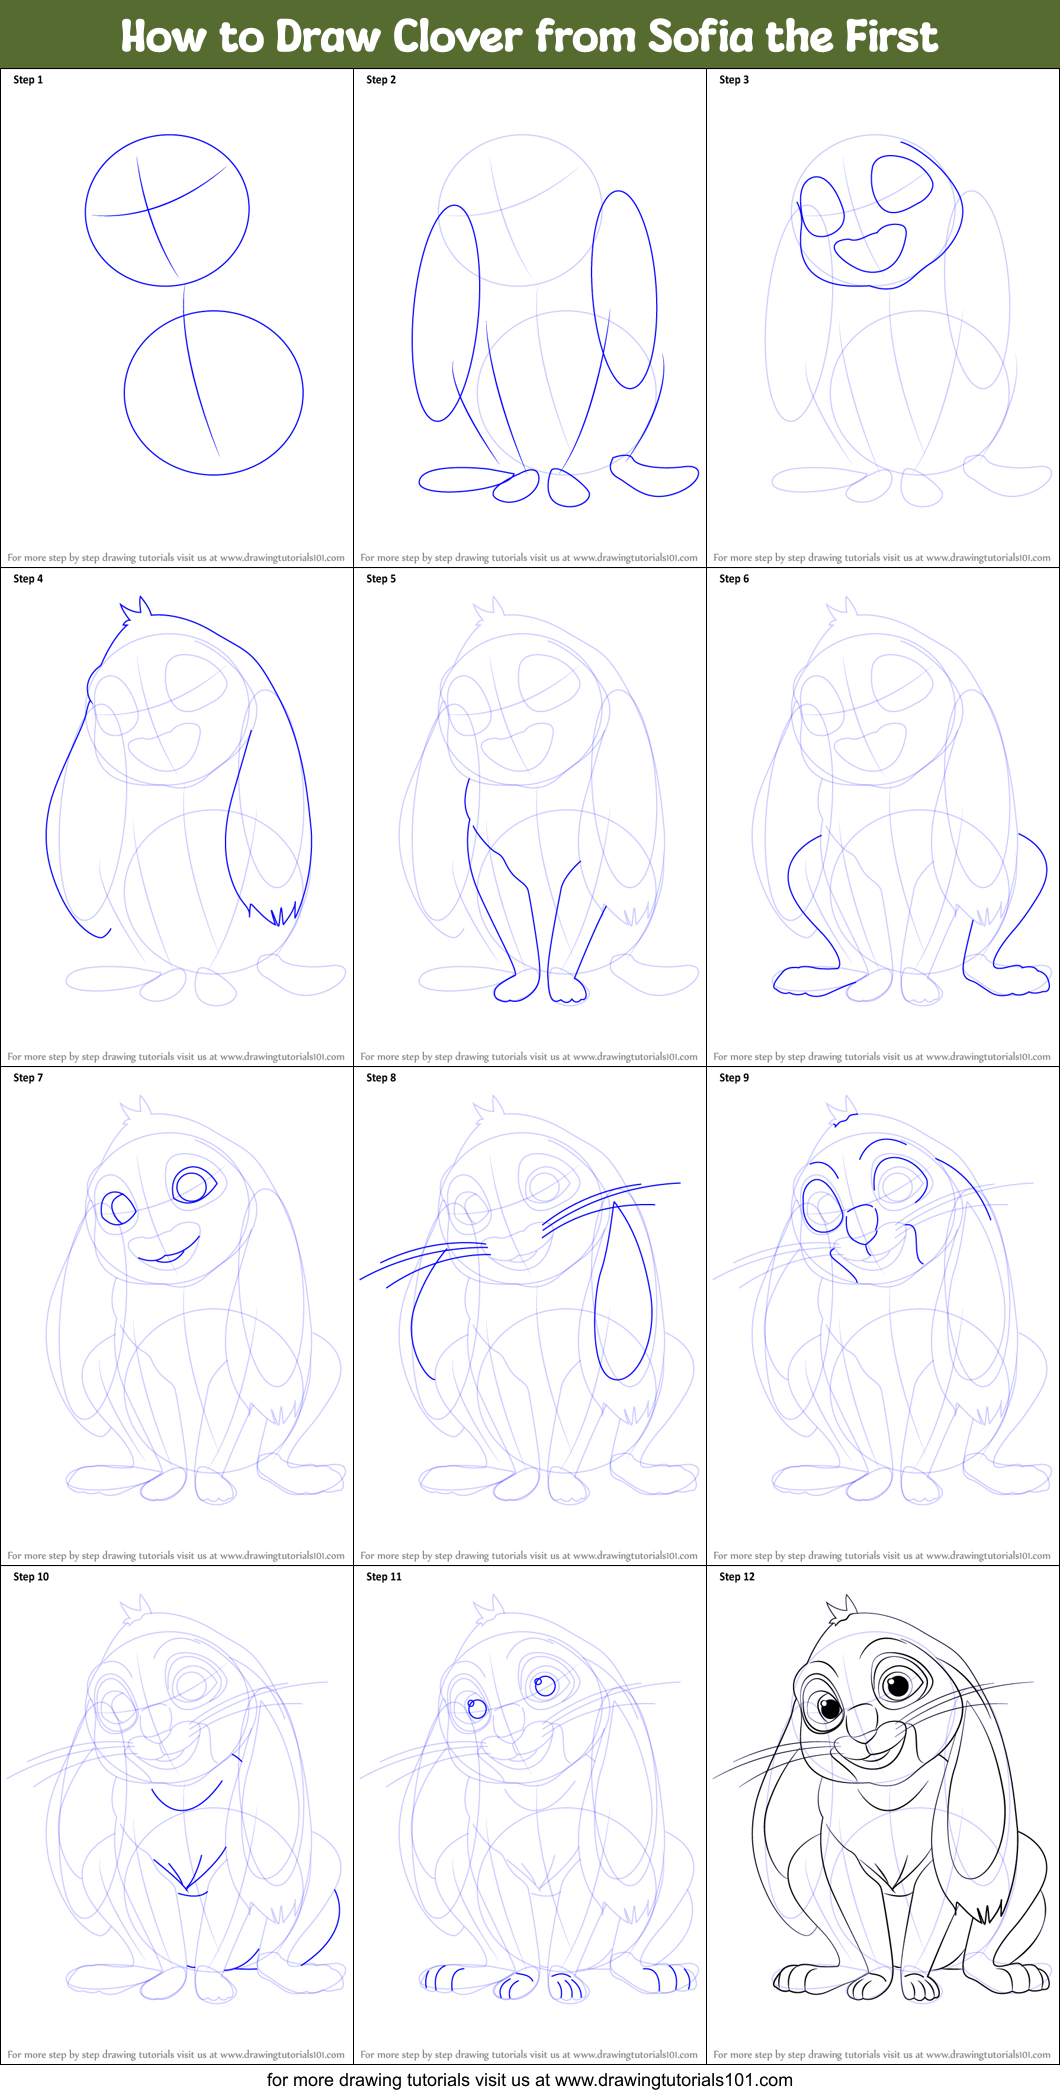Click the 'Step 6' label

(734, 579)
